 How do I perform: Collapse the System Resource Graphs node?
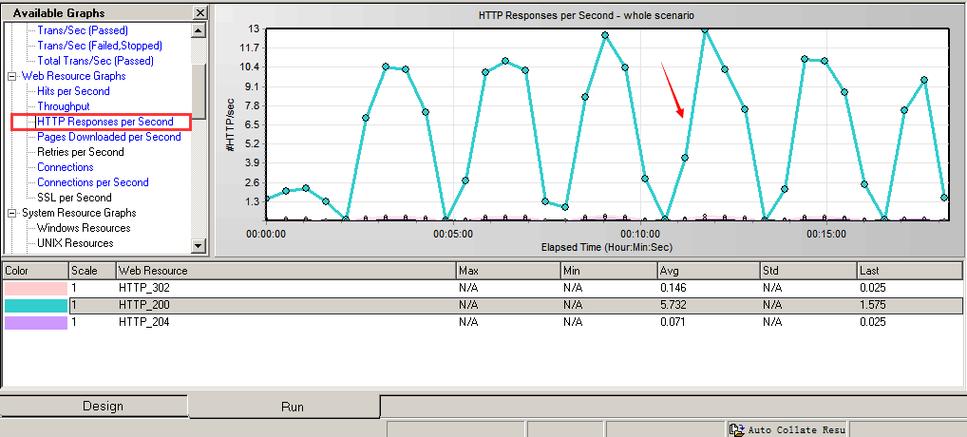coord(12,213)
